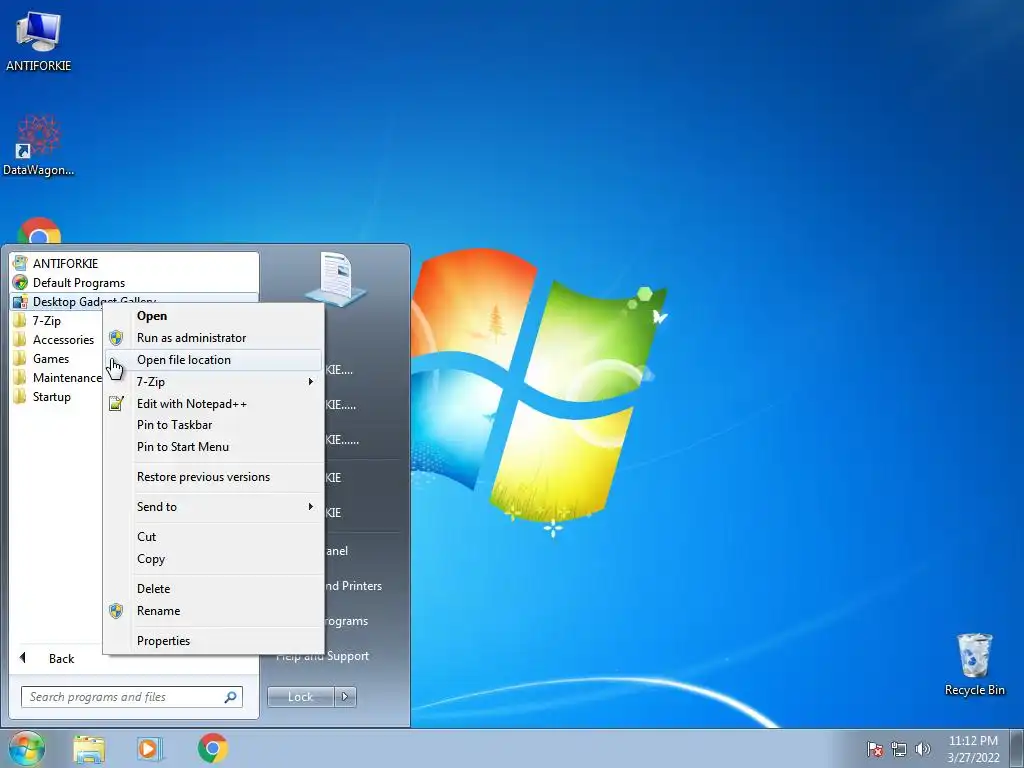Screen dimensions: 1024x768
Task: Choose Open in the context menu
Action: click(x=213, y=315)
